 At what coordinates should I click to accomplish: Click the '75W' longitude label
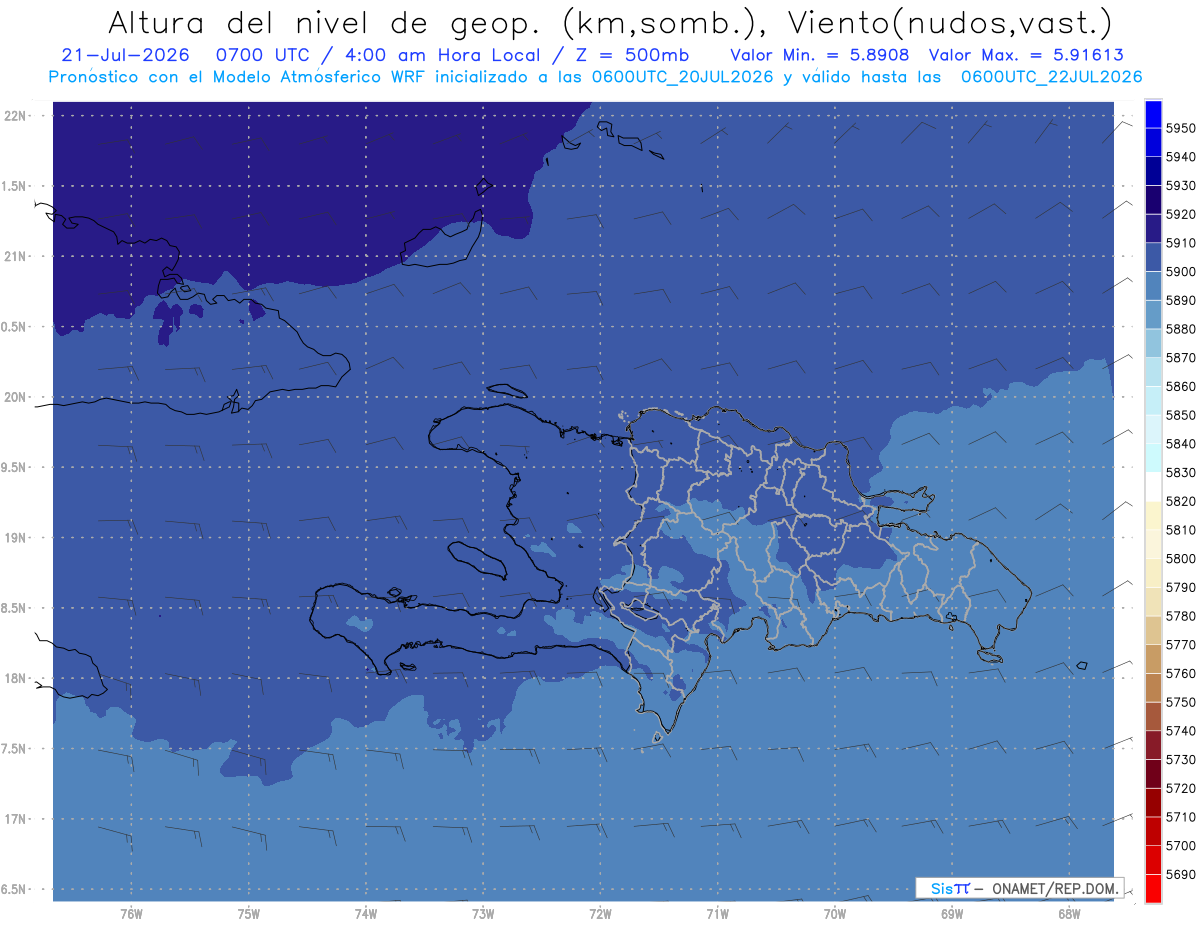[x=248, y=913]
